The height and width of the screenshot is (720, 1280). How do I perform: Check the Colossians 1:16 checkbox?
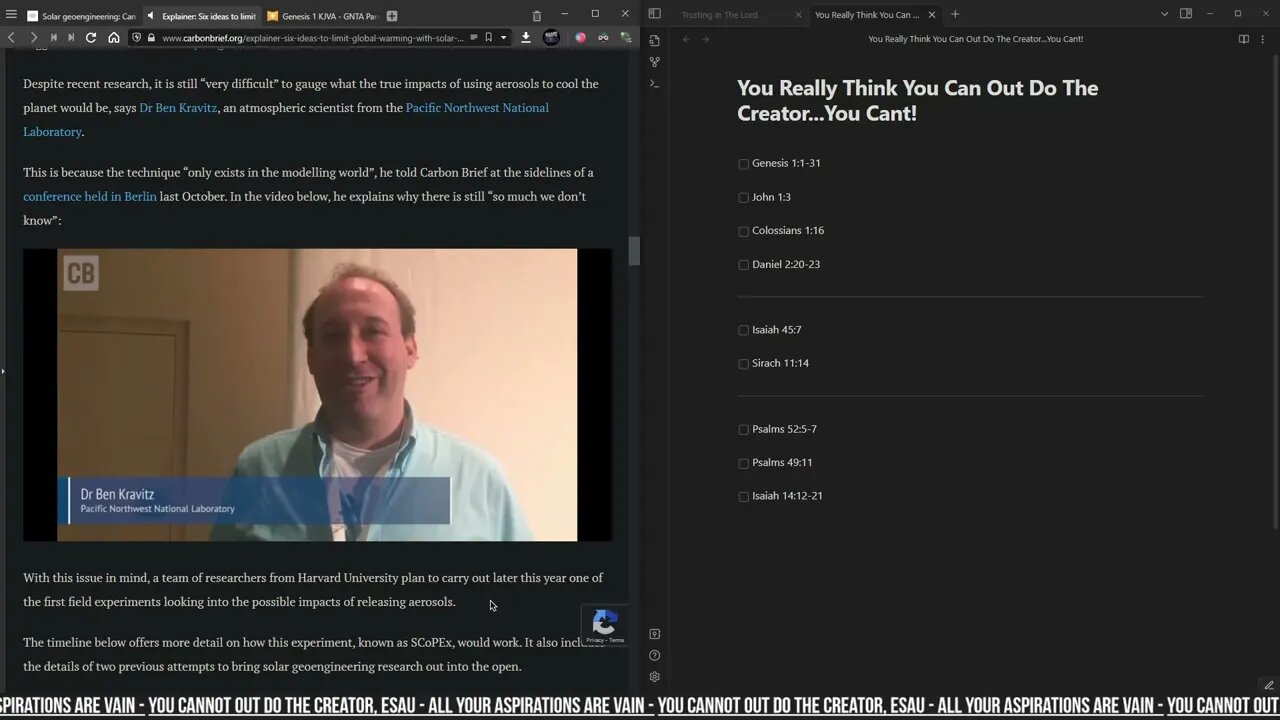(743, 231)
